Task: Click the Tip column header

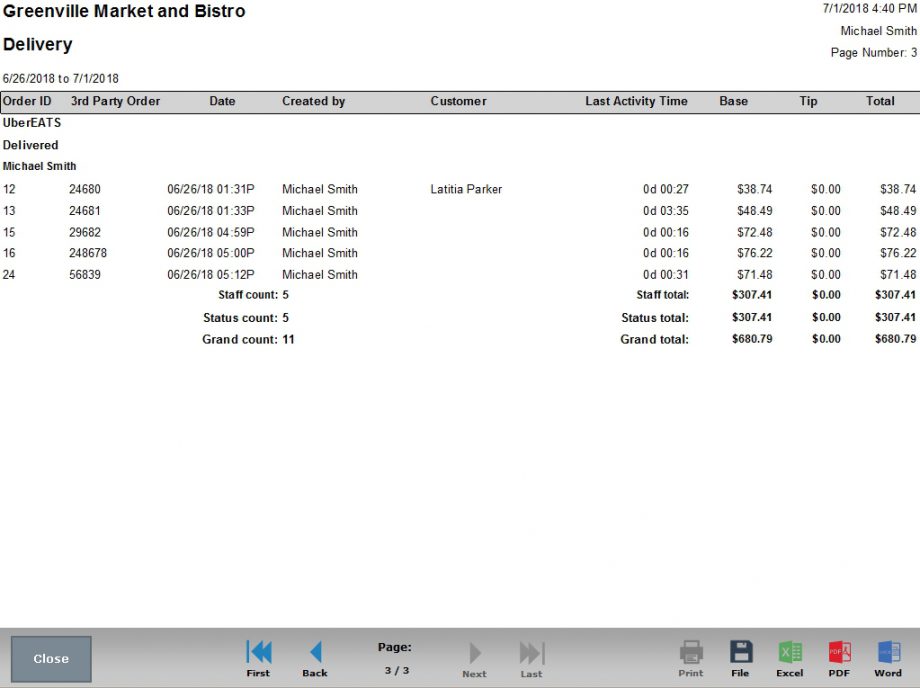Action: (807, 101)
